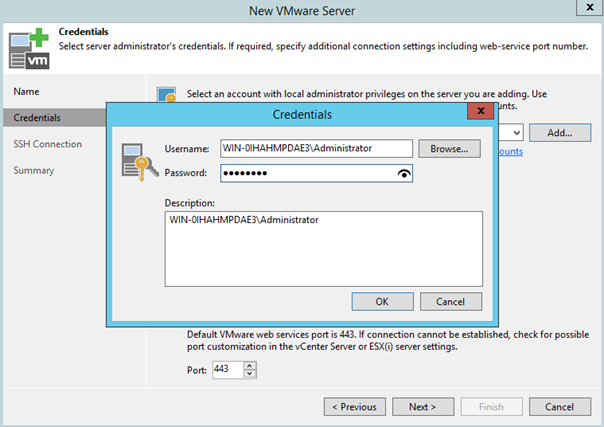This screenshot has width=604, height=427.
Task: Click into the Username field
Action: pos(316,149)
